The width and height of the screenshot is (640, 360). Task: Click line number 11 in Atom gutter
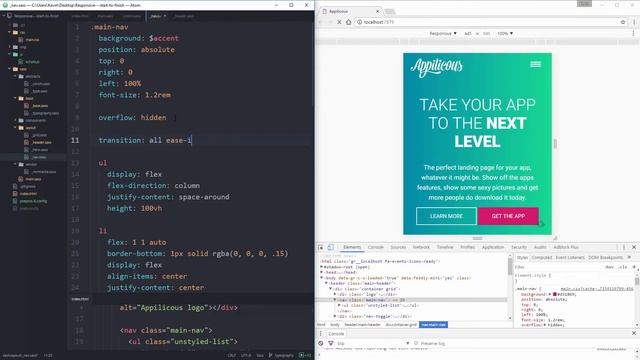point(75,140)
